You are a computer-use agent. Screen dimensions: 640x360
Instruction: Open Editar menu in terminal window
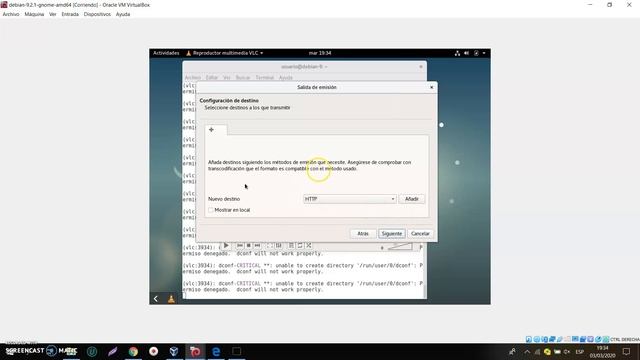211,78
